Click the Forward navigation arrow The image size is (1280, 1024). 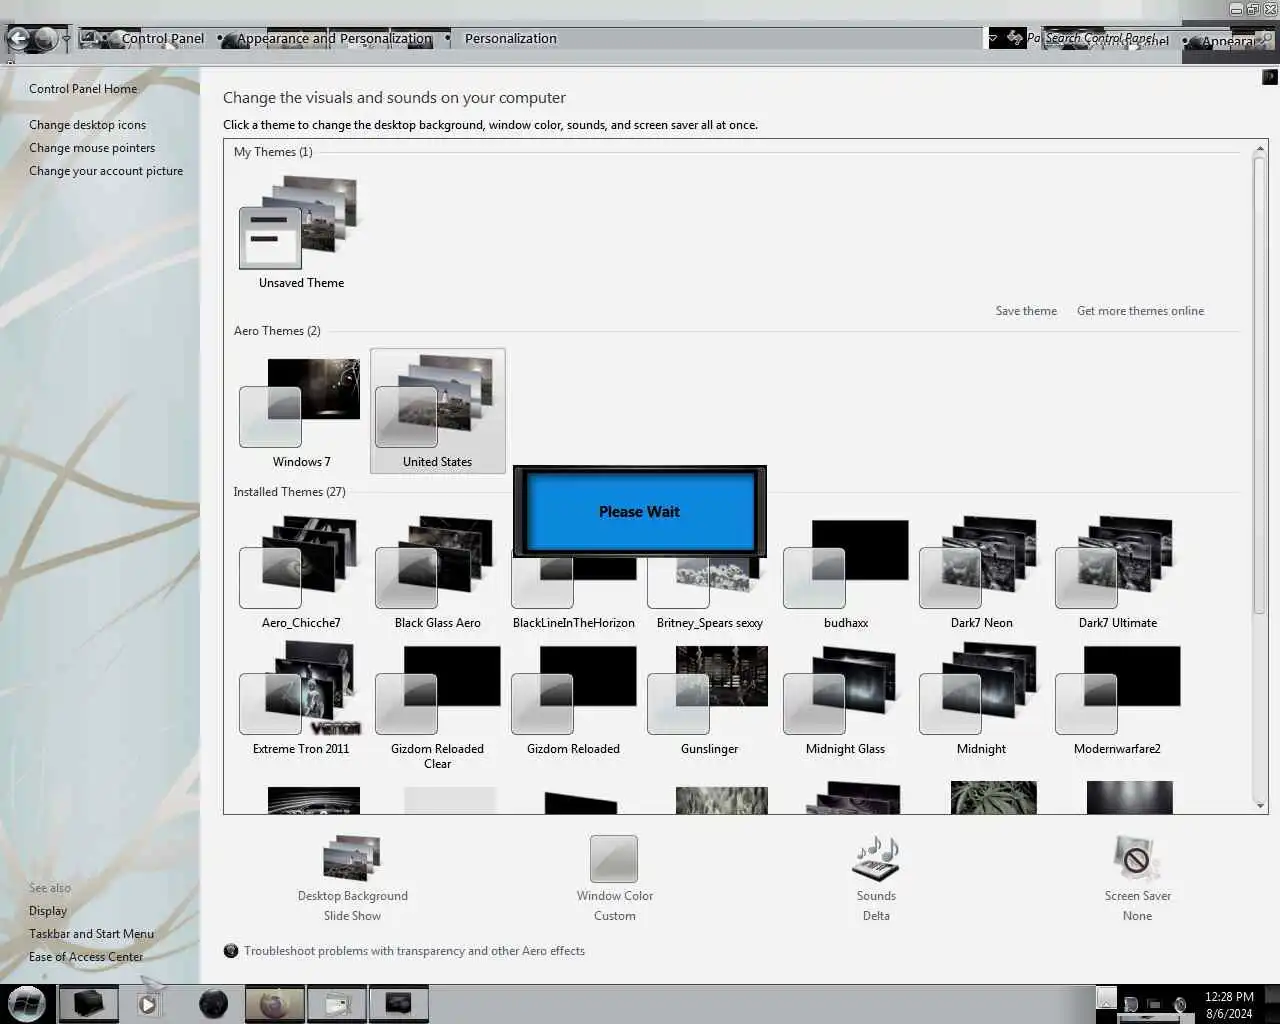pos(45,40)
